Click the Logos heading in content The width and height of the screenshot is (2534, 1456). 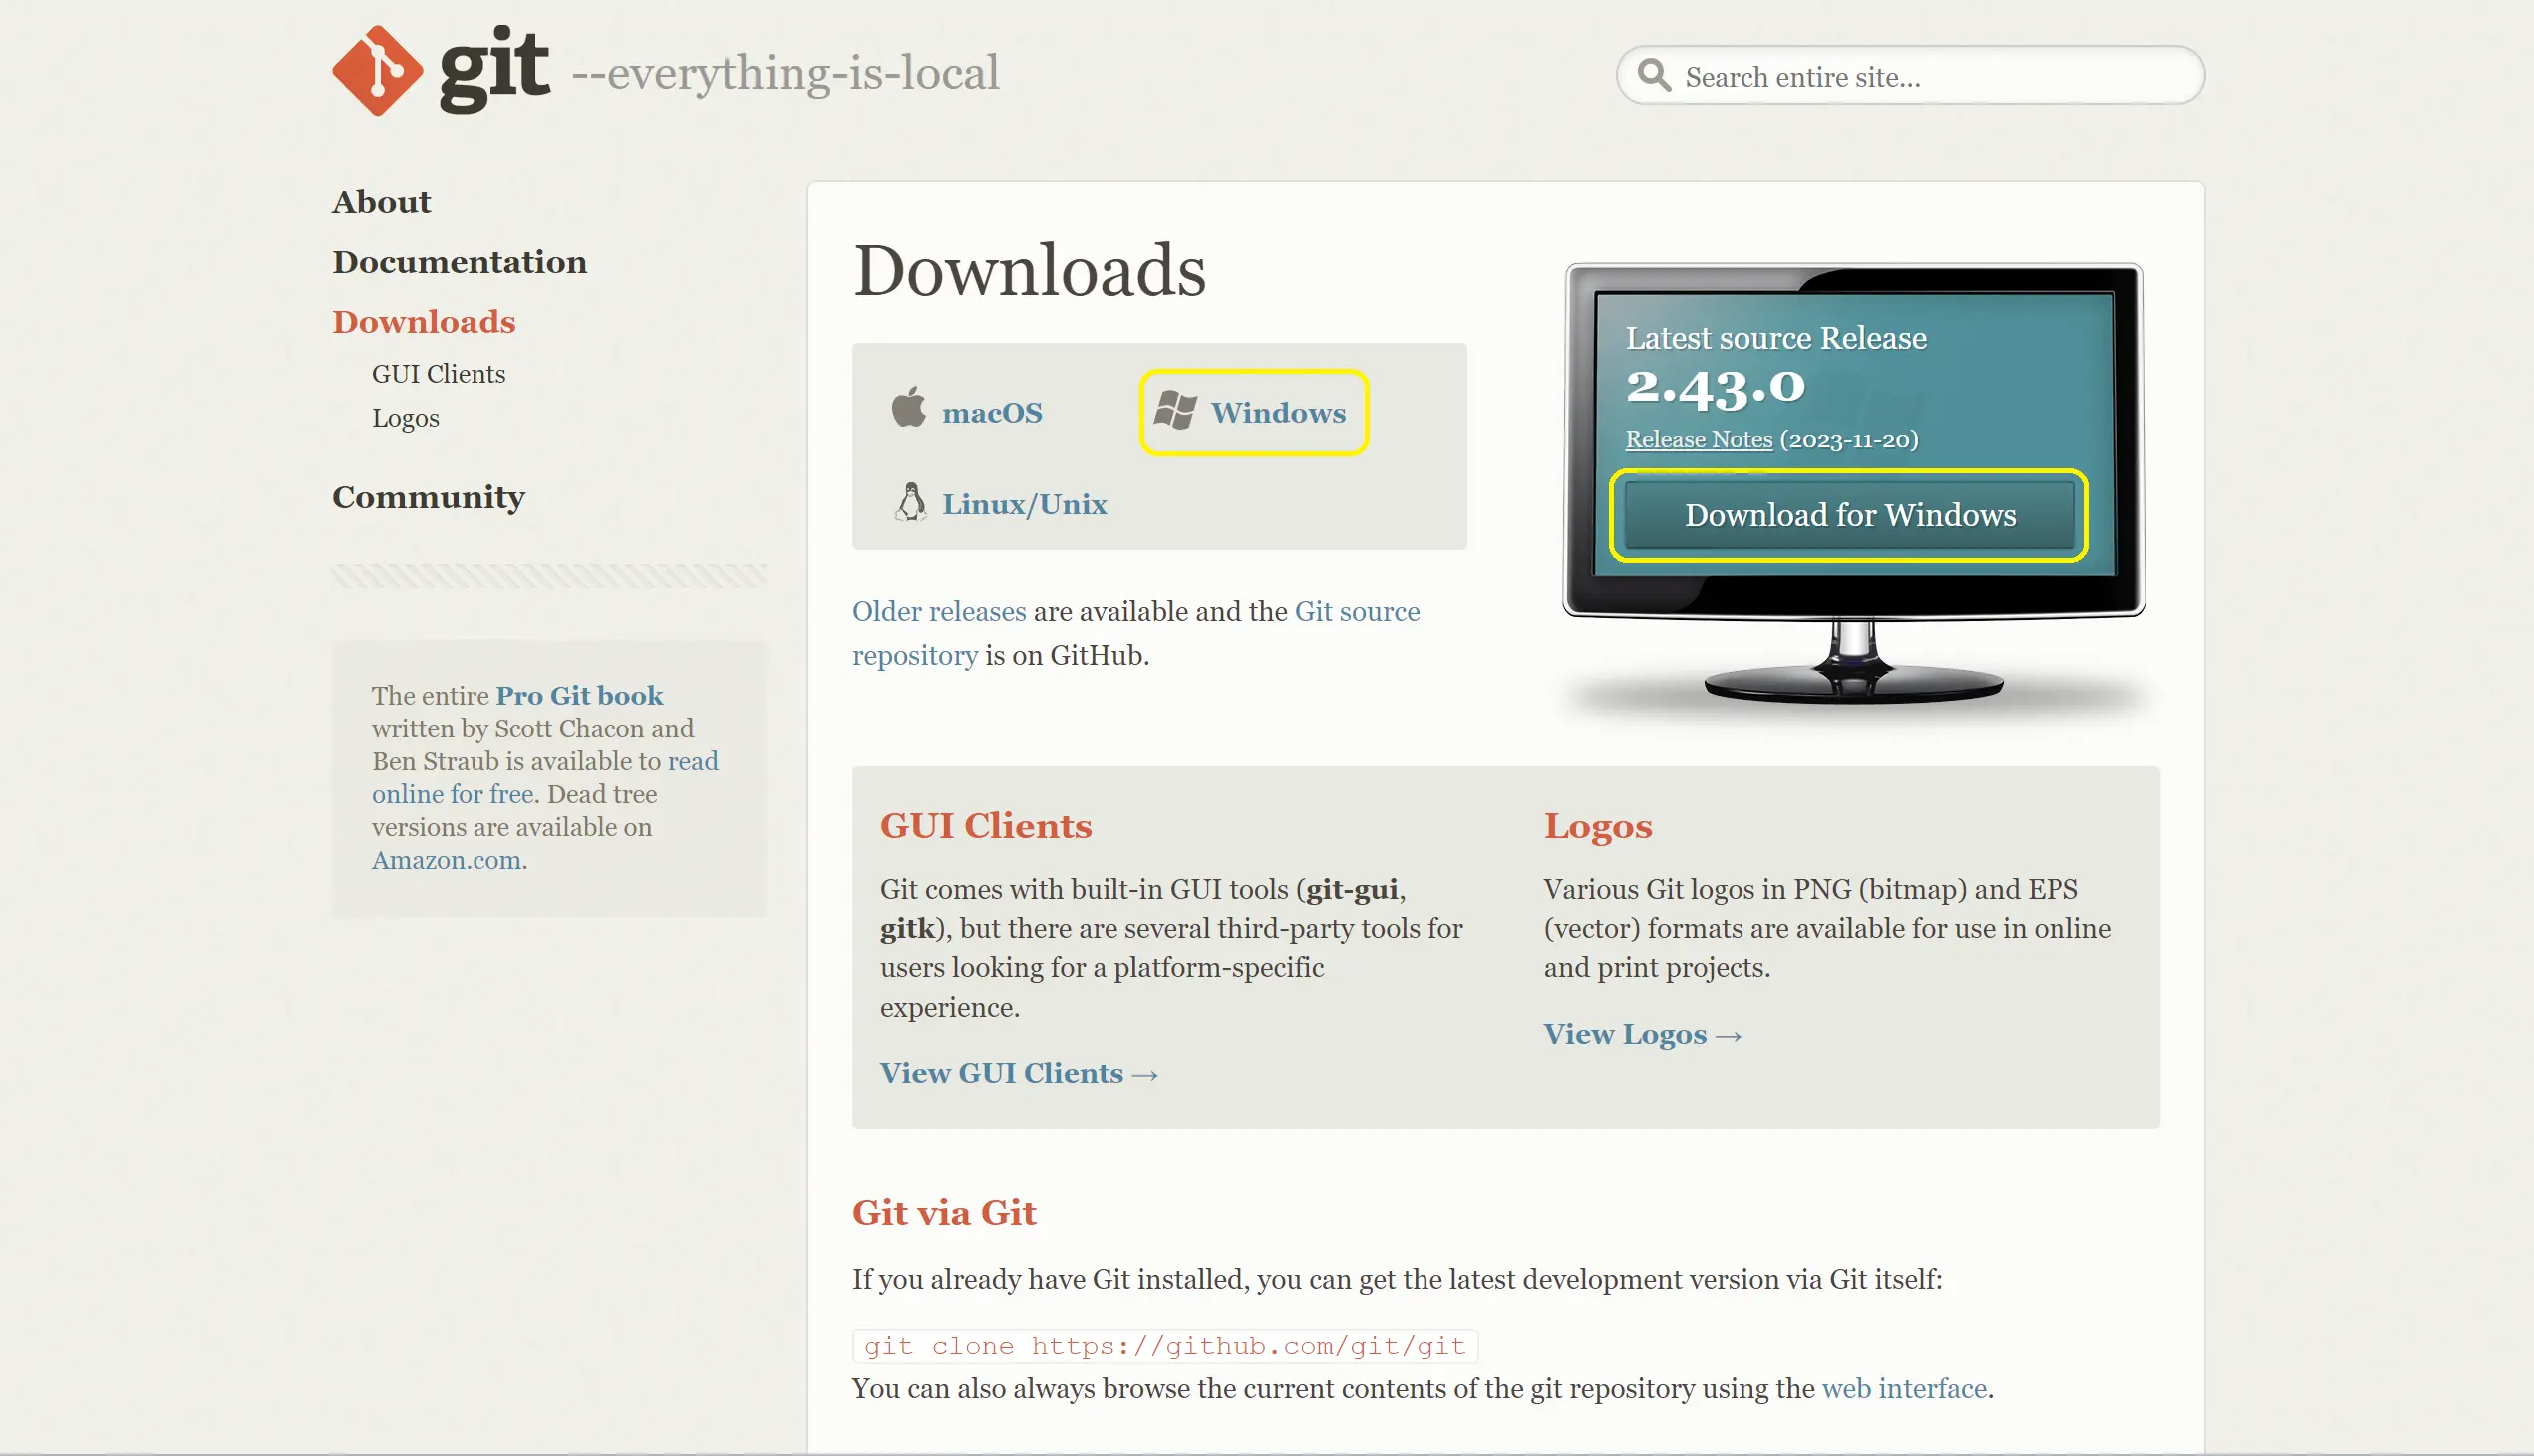(x=1597, y=826)
